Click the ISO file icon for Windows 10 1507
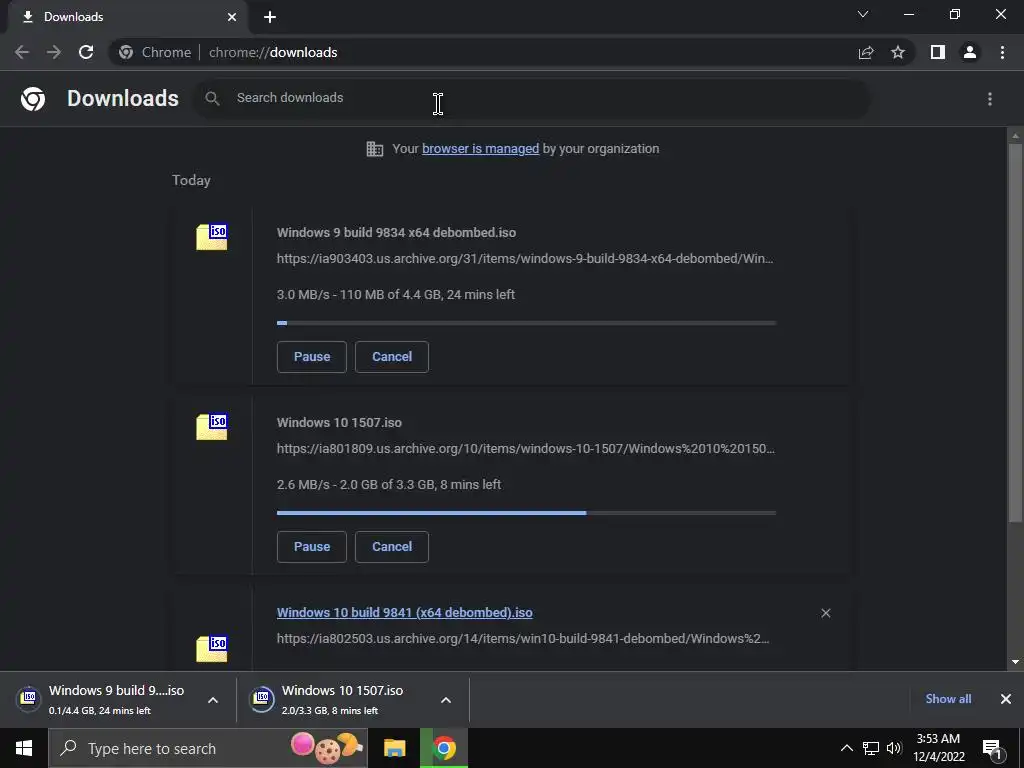 (x=212, y=426)
